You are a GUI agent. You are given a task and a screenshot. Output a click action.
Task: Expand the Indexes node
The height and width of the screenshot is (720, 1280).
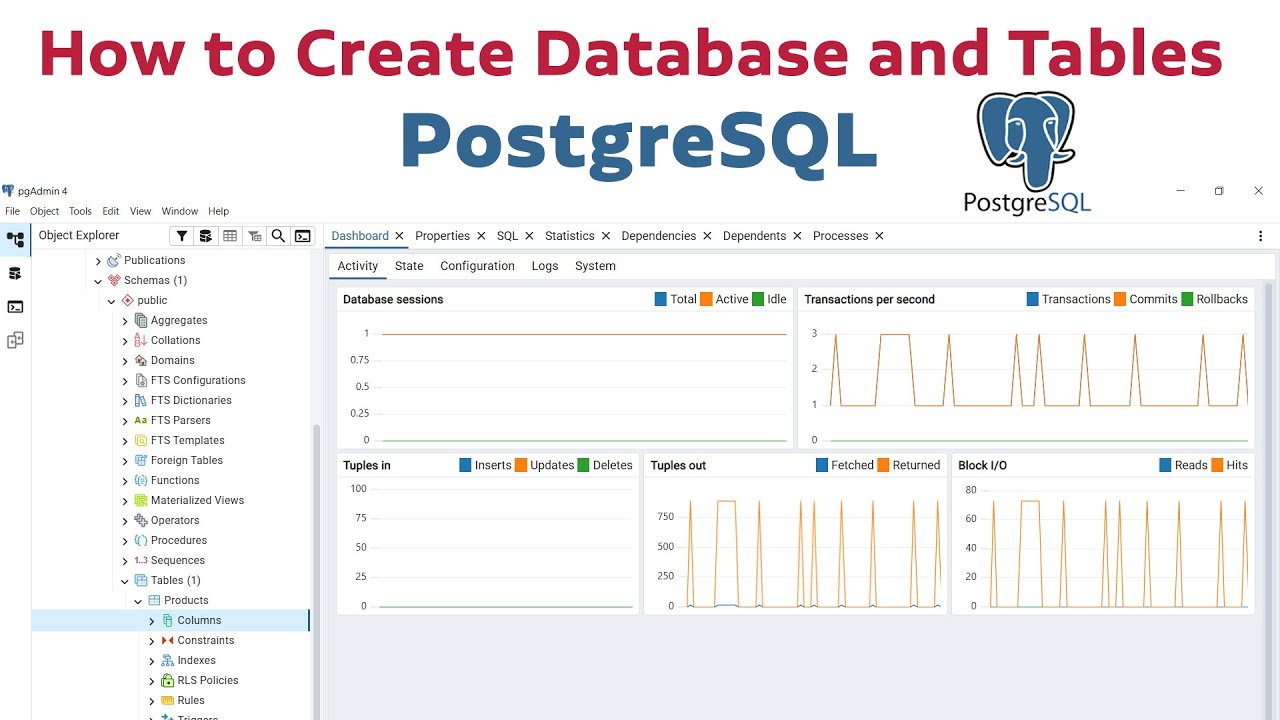152,661
